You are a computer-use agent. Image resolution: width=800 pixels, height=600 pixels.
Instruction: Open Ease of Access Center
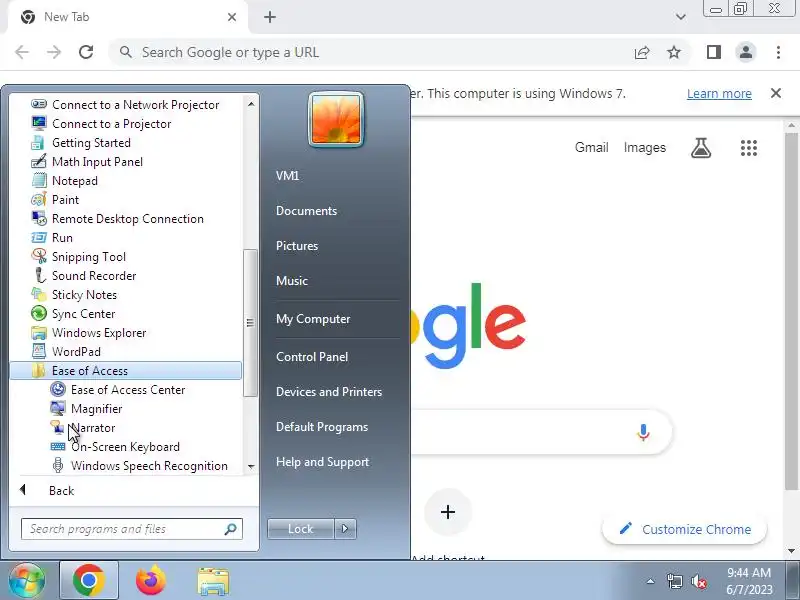tap(118, 390)
